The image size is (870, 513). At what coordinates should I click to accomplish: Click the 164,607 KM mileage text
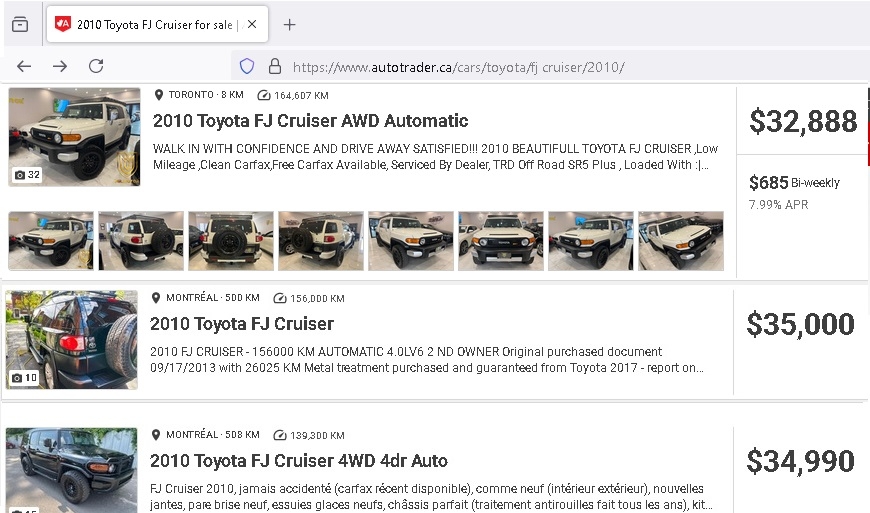pyautogui.click(x=301, y=95)
